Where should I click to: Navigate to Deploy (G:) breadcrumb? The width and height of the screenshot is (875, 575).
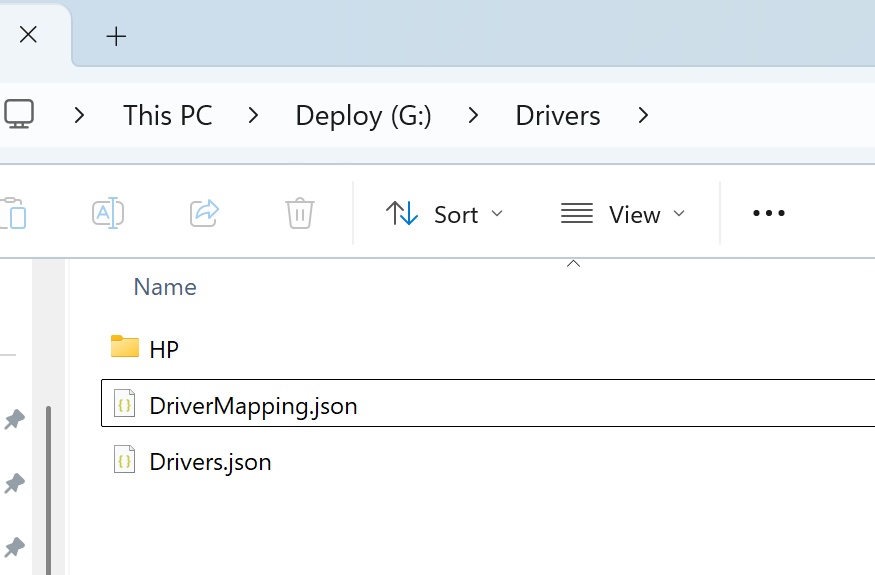tap(363, 116)
